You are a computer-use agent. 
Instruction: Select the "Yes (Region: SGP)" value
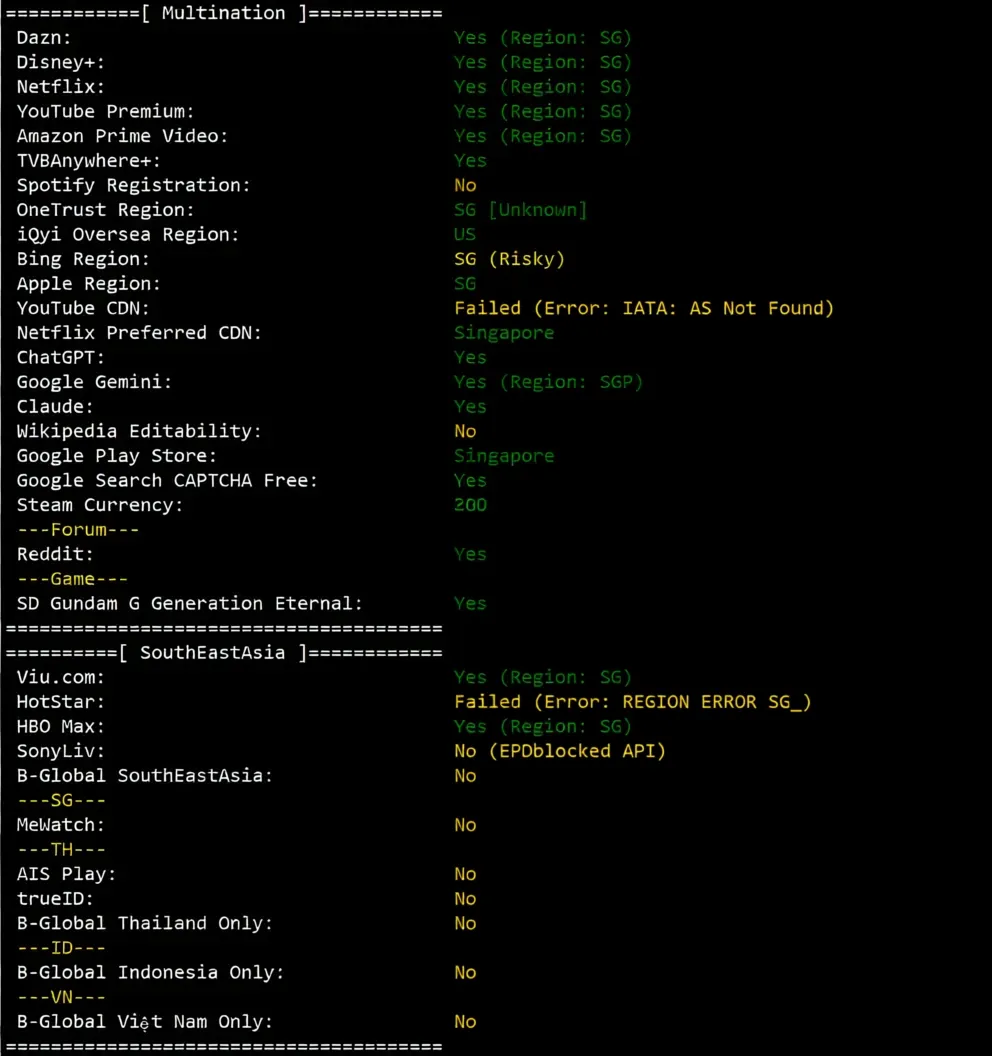[549, 382]
